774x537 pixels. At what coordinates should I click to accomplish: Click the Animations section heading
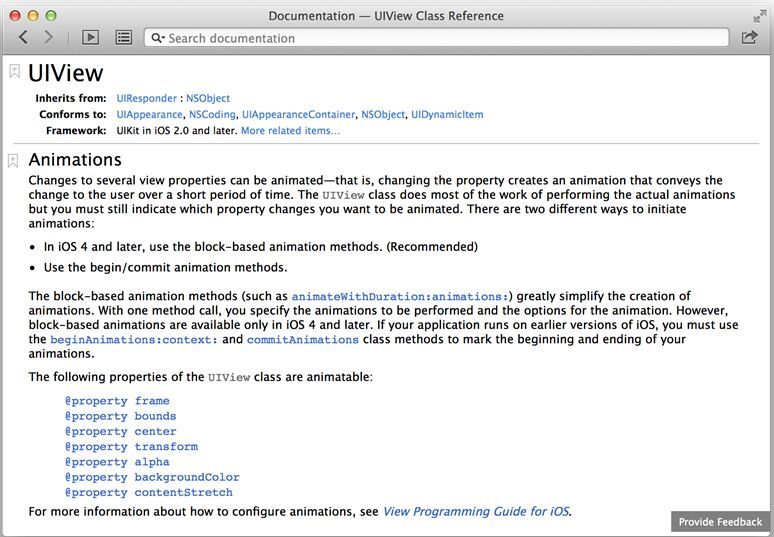pyautogui.click(x=75, y=160)
